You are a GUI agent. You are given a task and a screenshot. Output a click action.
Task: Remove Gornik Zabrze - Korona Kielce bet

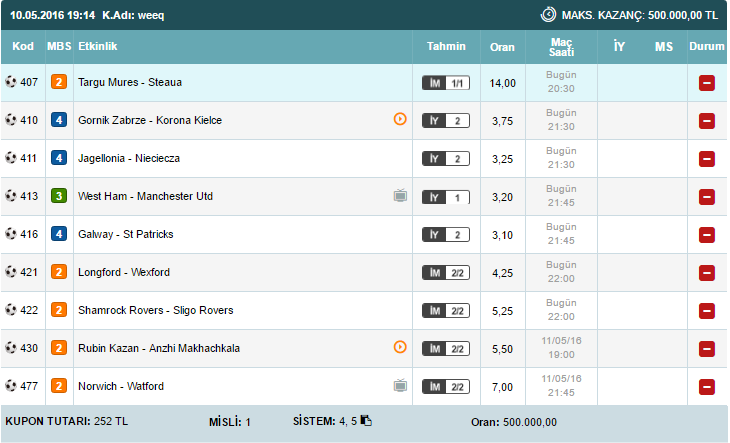click(x=706, y=121)
